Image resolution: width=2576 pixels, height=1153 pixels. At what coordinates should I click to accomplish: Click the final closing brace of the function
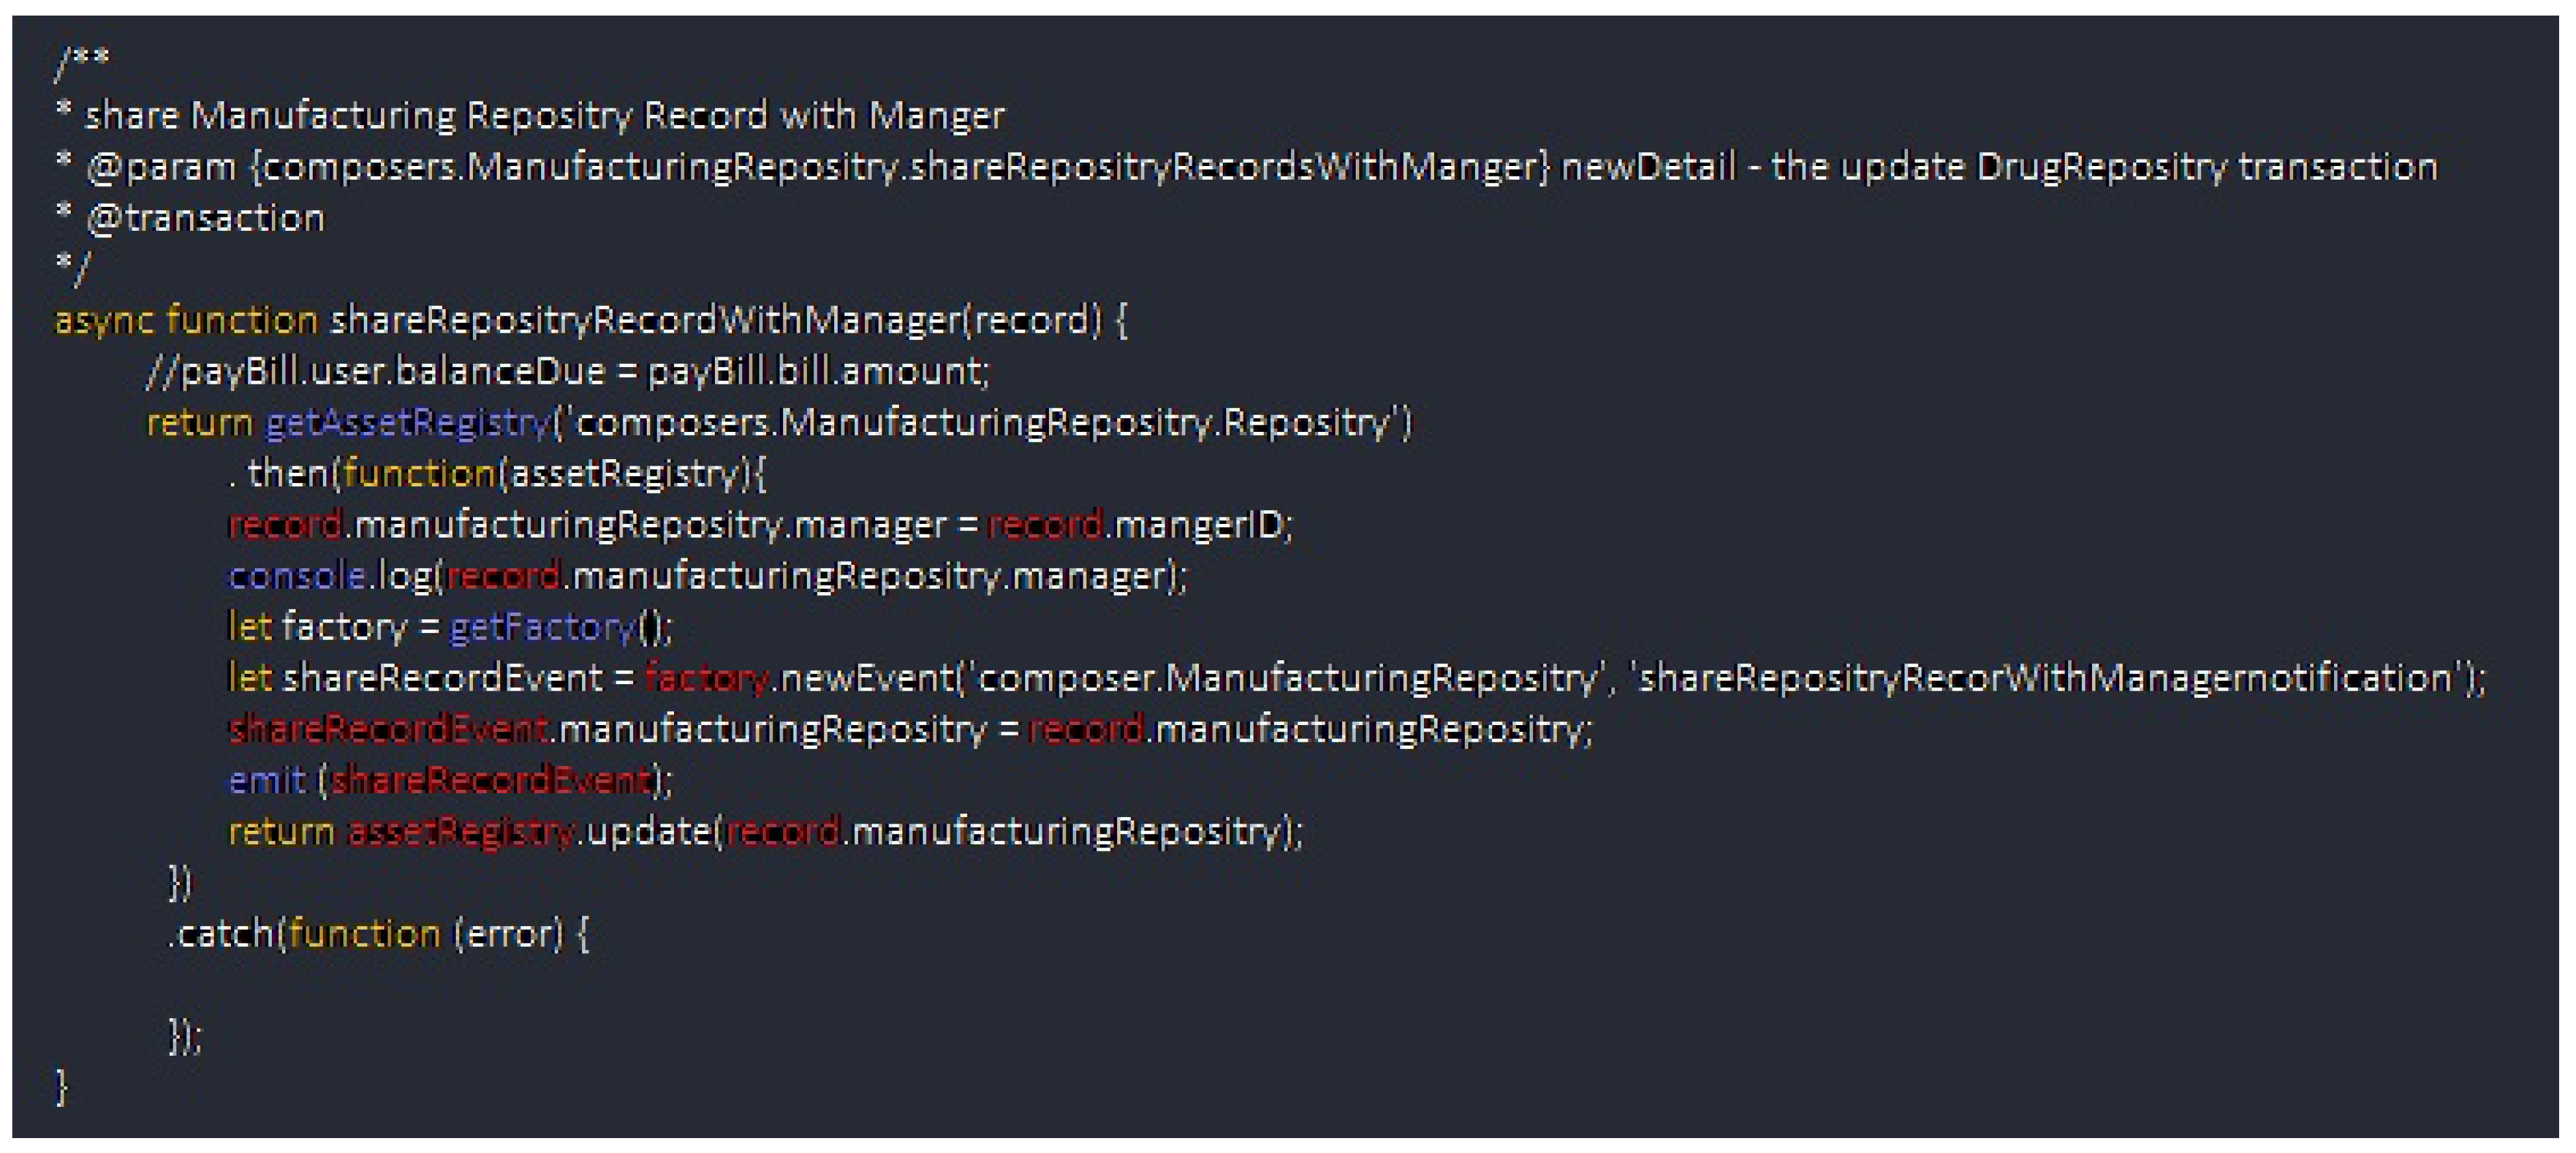pos(62,1087)
